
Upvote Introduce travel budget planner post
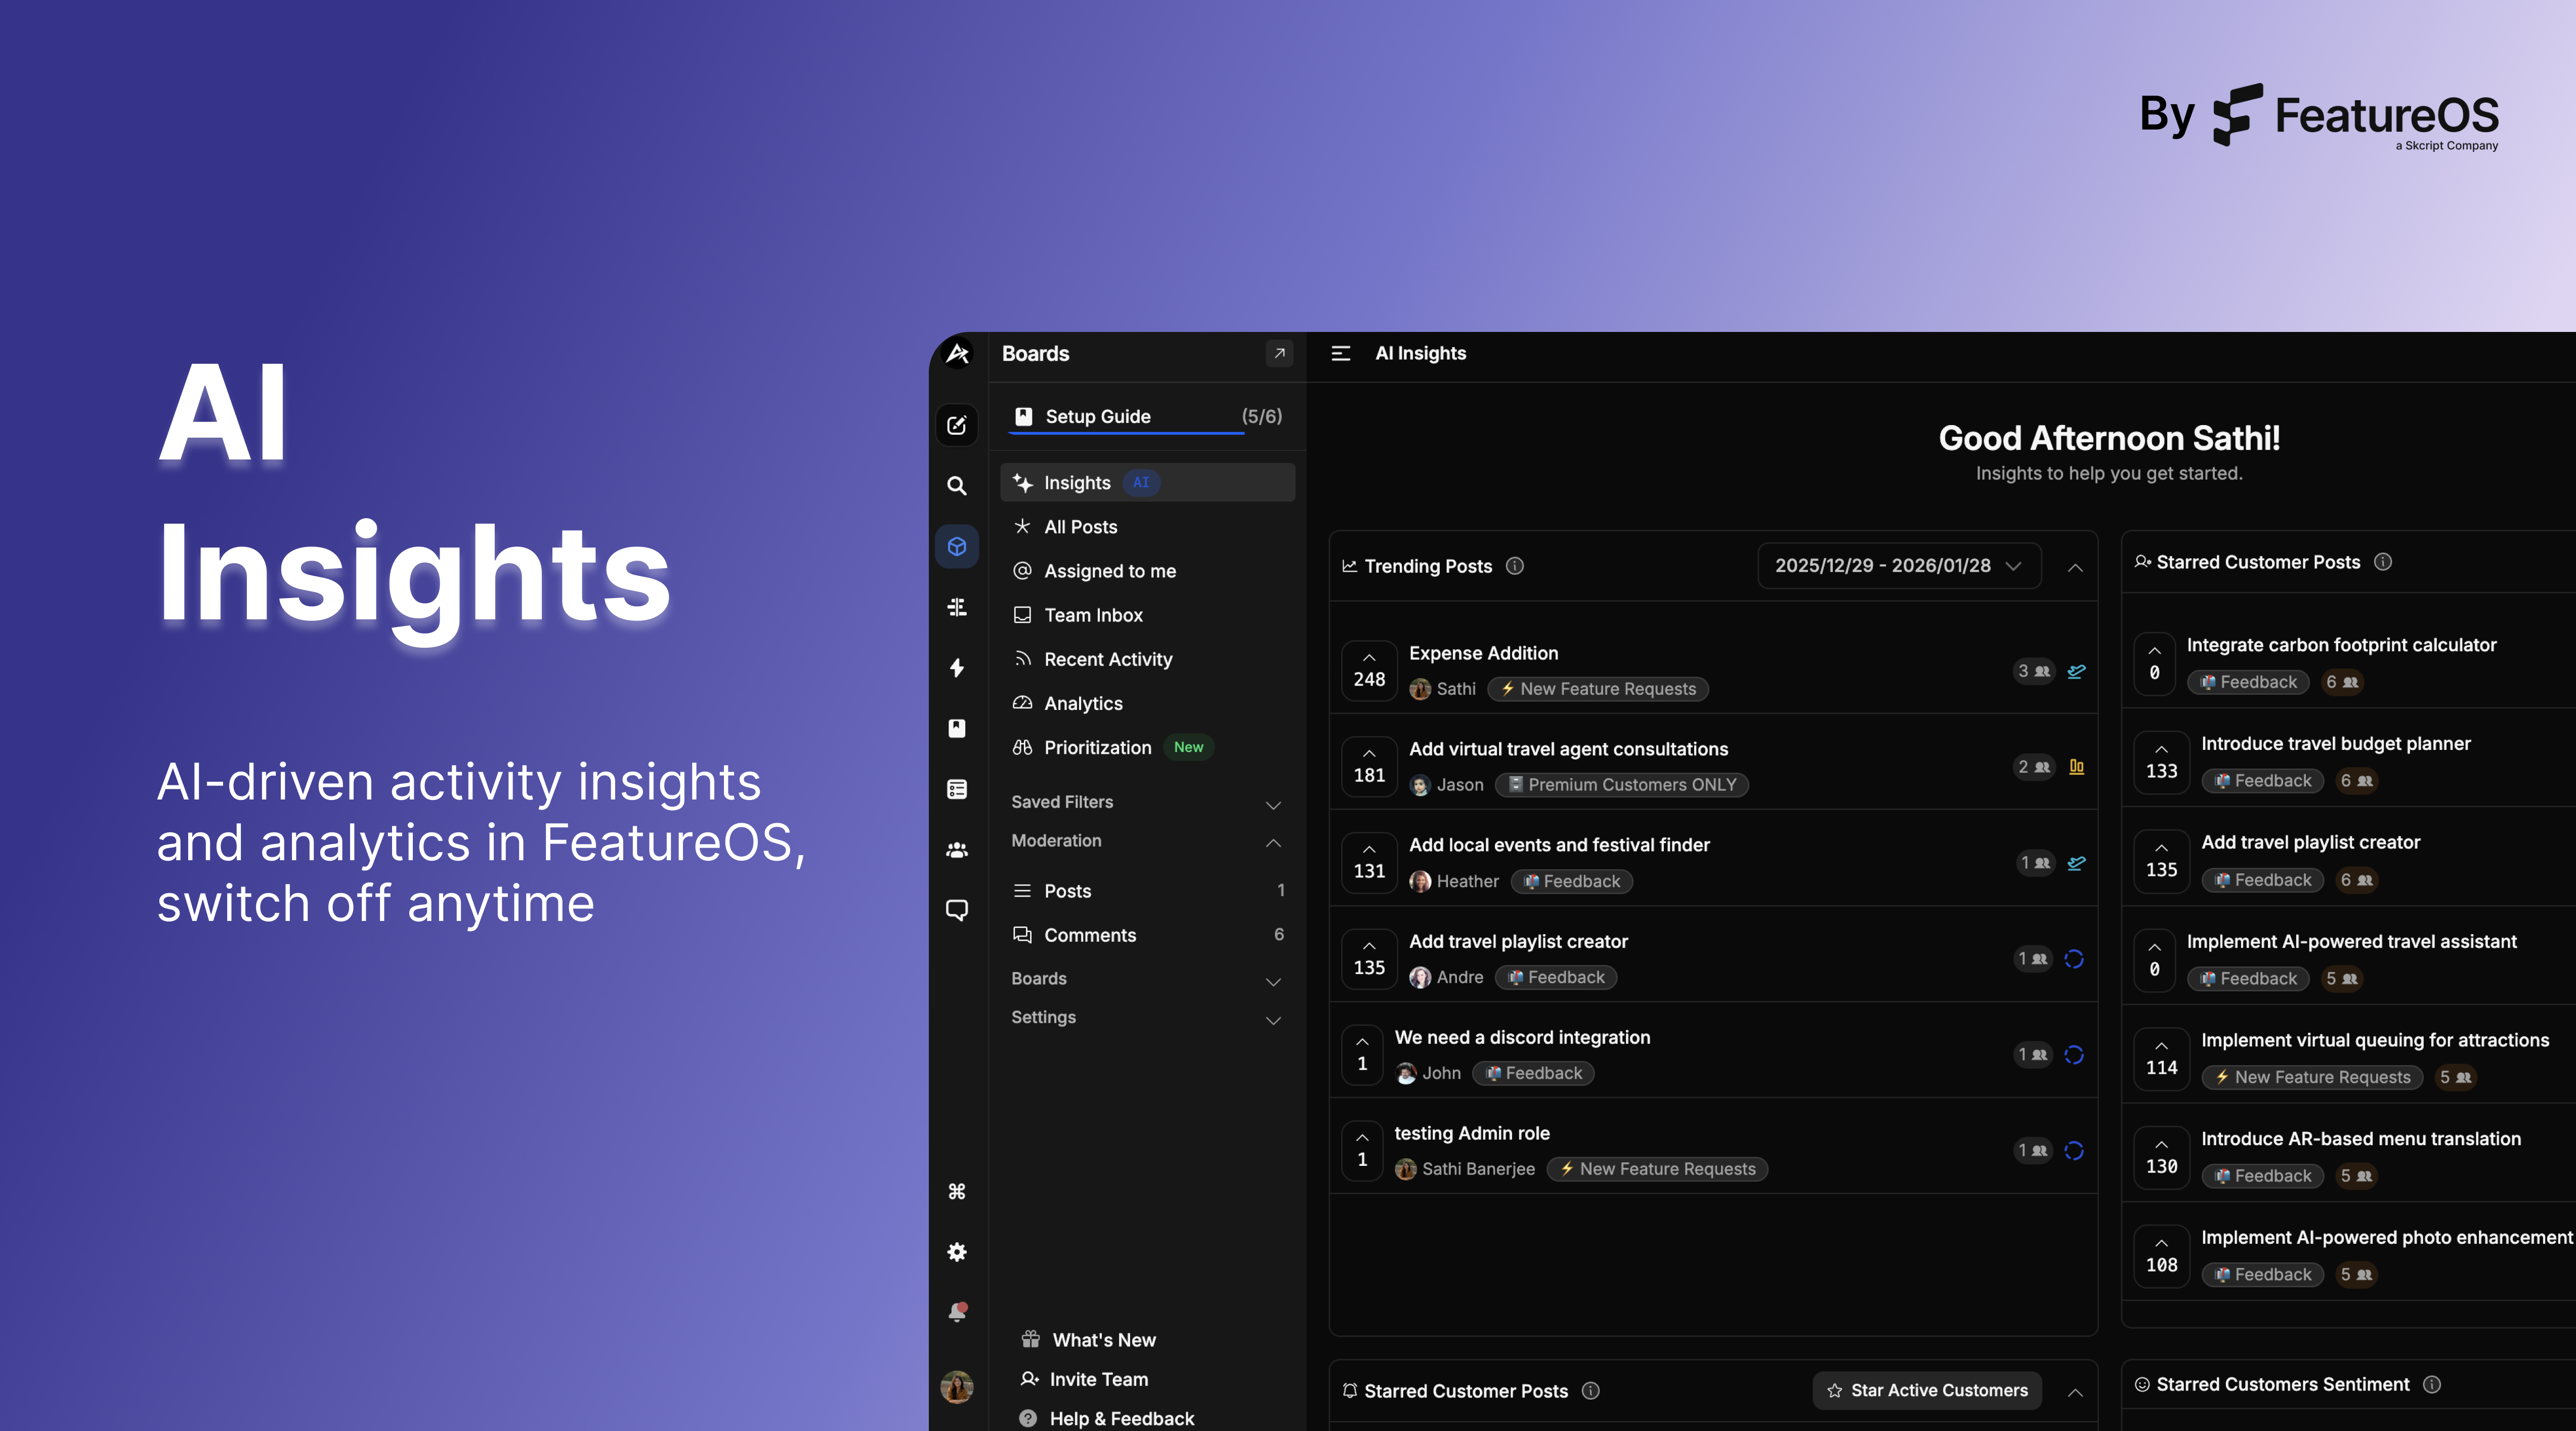coord(2161,762)
